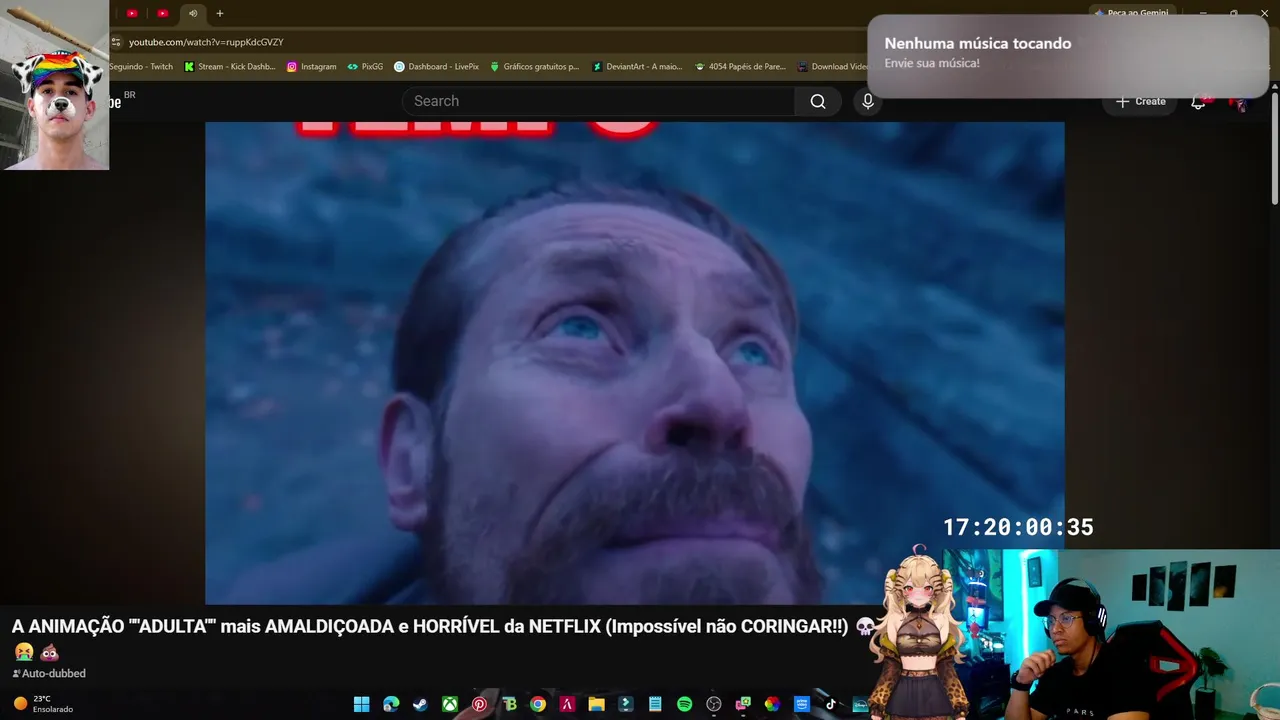This screenshot has height=720, width=1280.
Task: Open site information icon in address bar
Action: coord(116,42)
